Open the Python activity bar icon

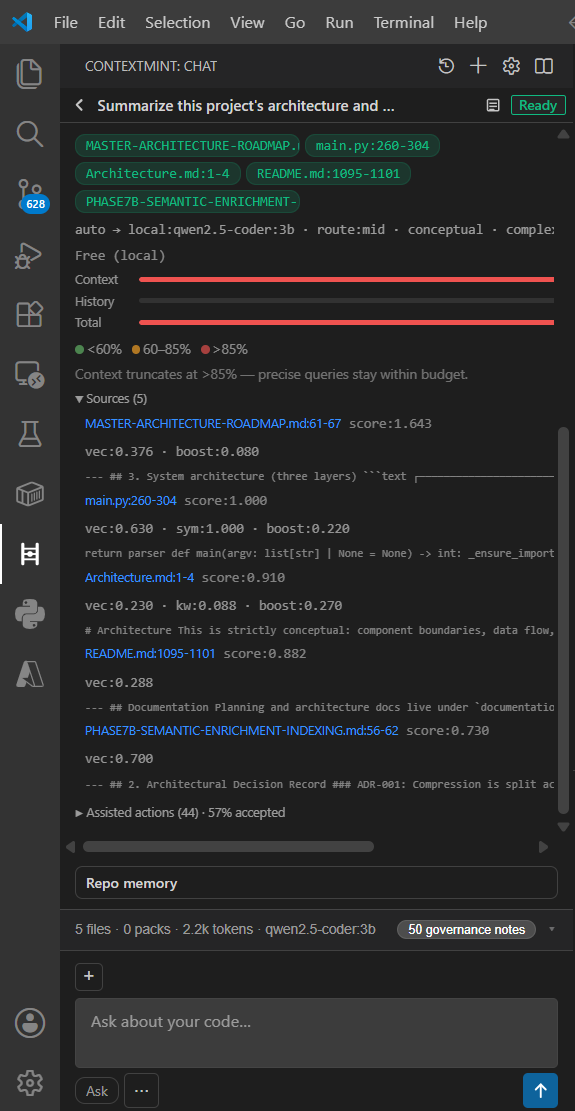[30, 614]
